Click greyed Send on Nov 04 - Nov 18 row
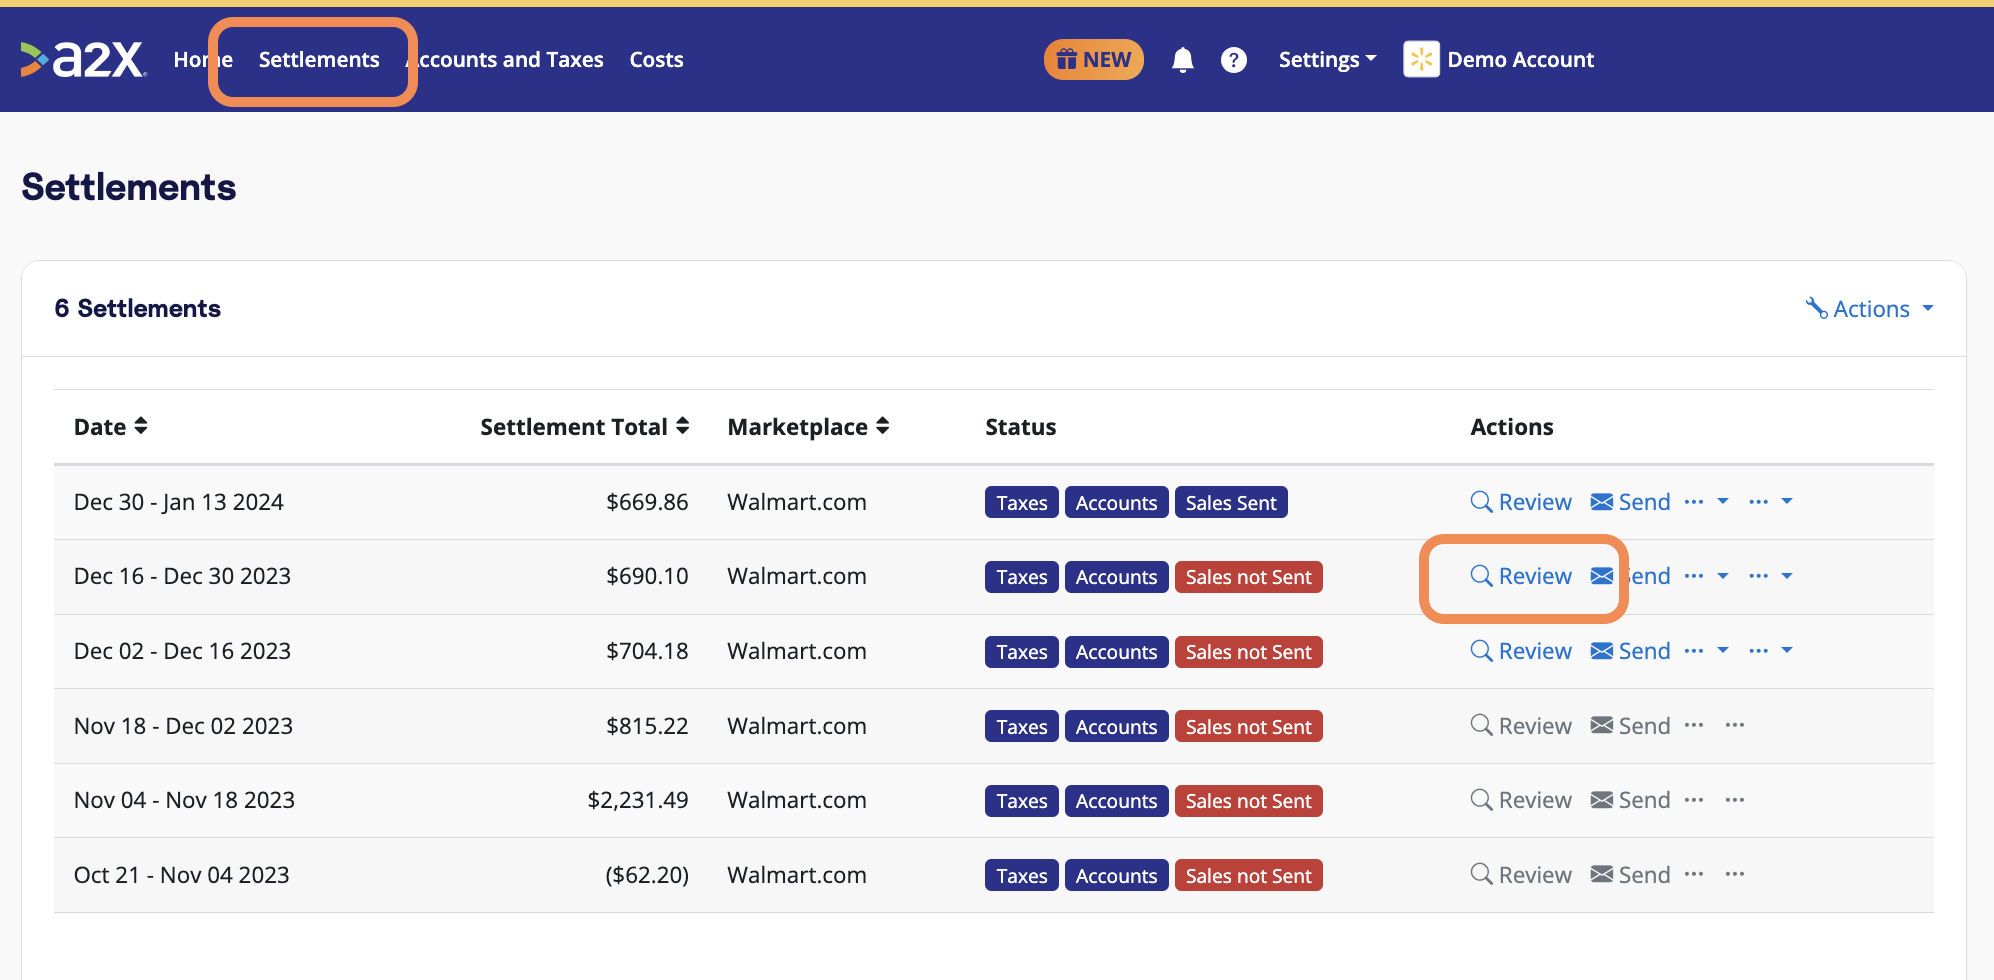The image size is (1994, 980). tap(1630, 800)
